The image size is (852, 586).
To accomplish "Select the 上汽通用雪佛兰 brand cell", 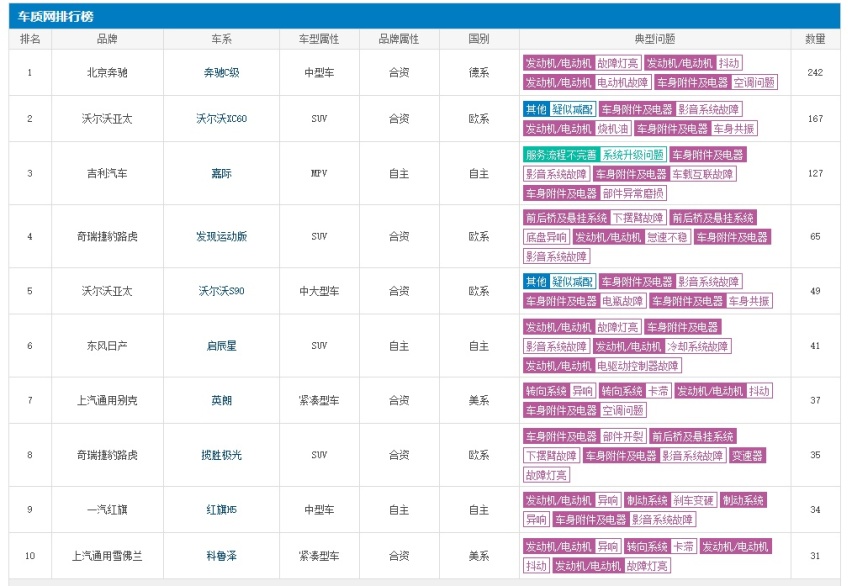I will click(x=107, y=556).
